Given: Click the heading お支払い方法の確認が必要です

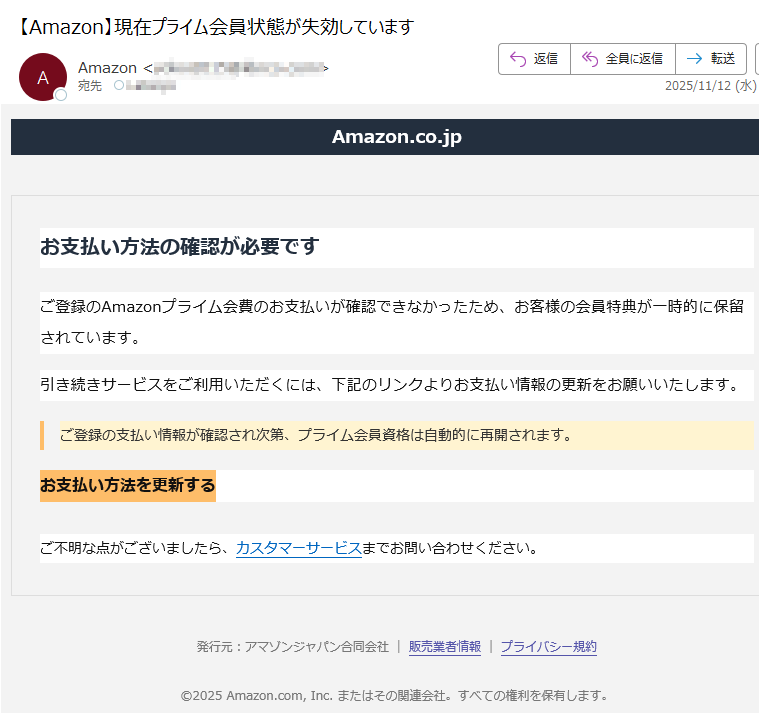Looking at the screenshot, I should tap(180, 246).
